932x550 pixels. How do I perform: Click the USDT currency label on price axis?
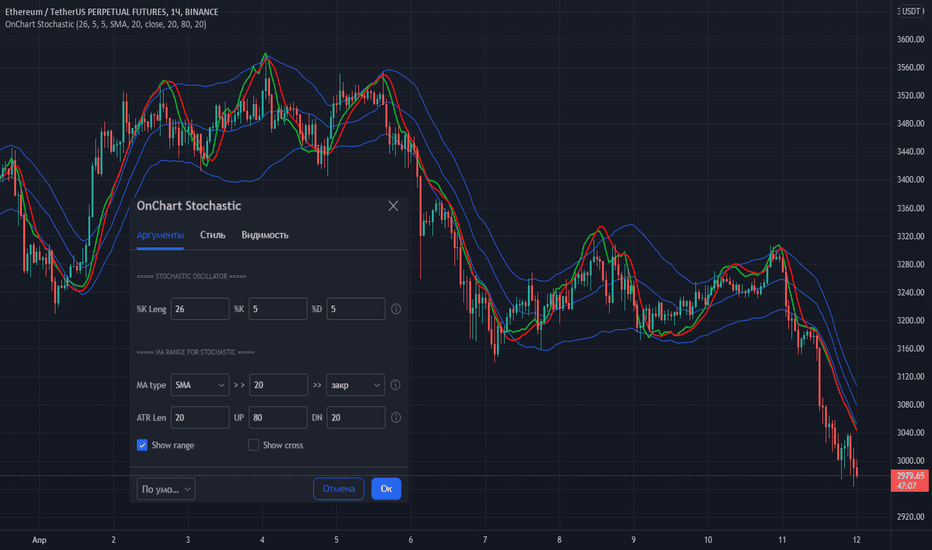pos(911,11)
